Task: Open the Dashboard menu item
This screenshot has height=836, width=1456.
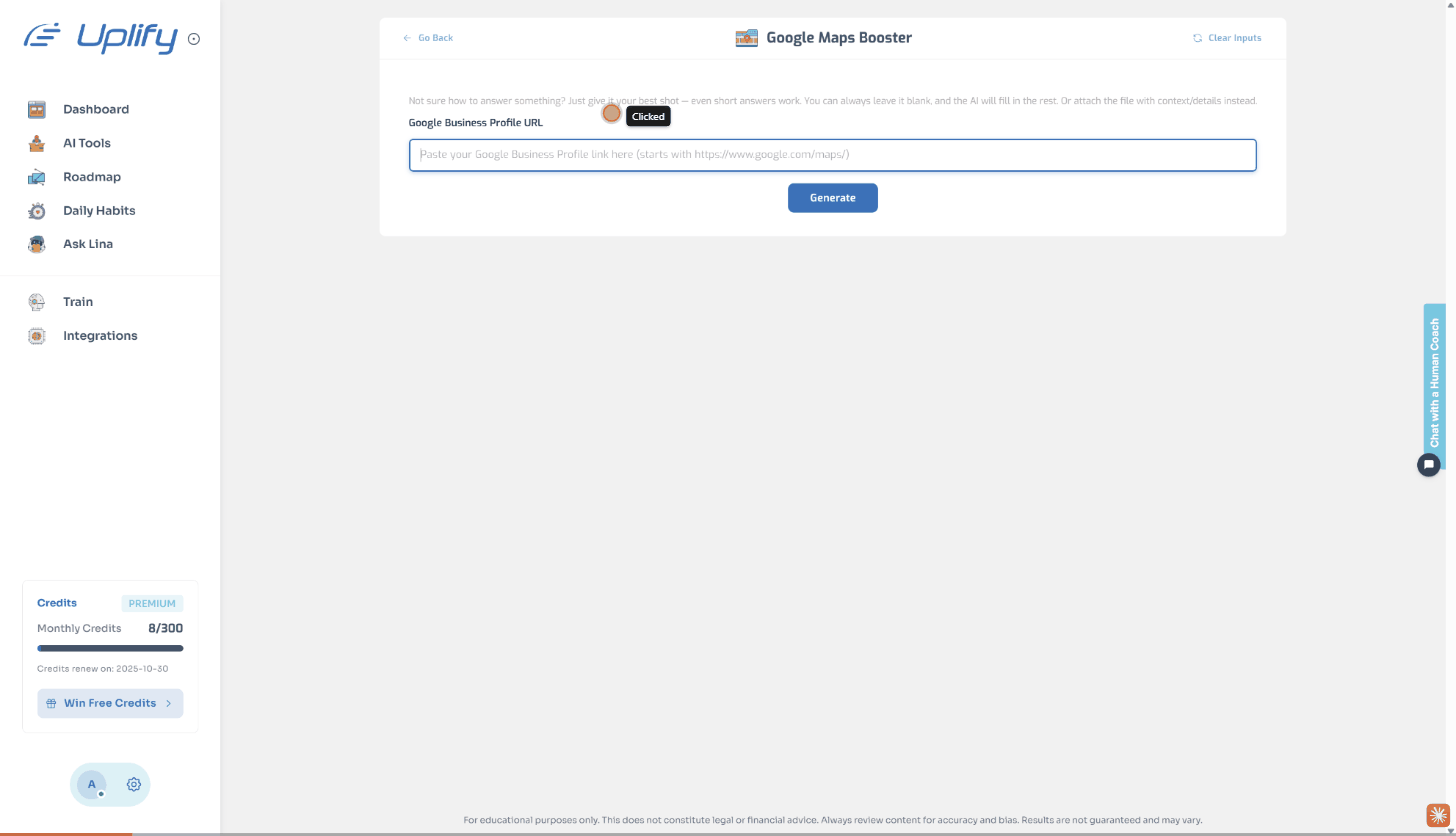Action: point(96,110)
